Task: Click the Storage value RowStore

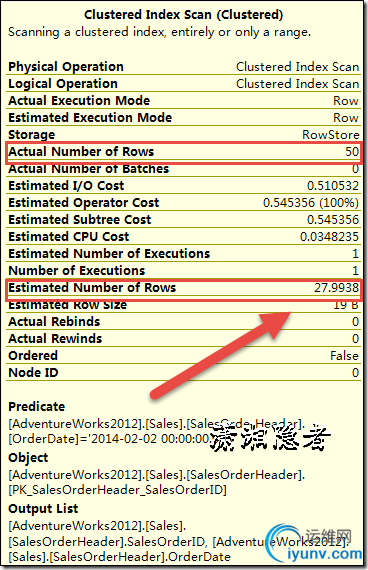Action: (x=331, y=135)
